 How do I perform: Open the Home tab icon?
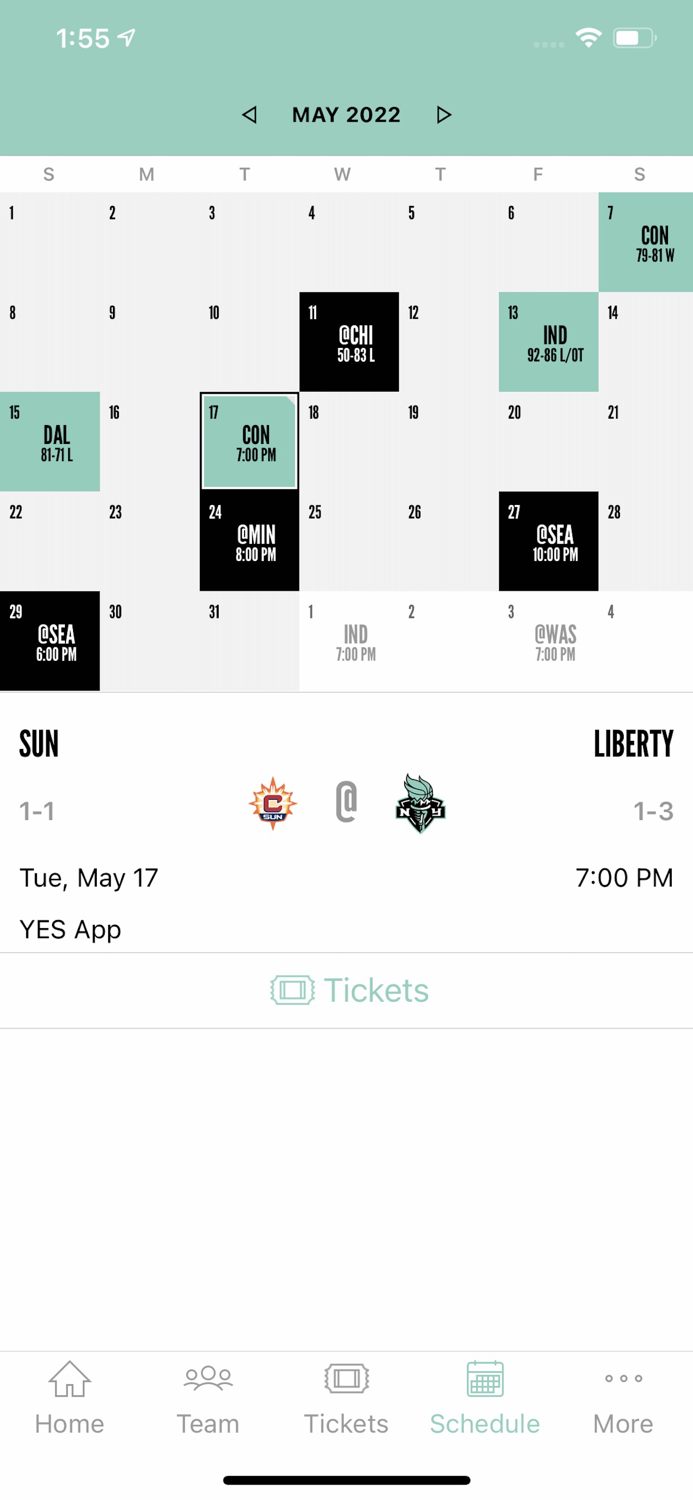(x=69, y=1380)
